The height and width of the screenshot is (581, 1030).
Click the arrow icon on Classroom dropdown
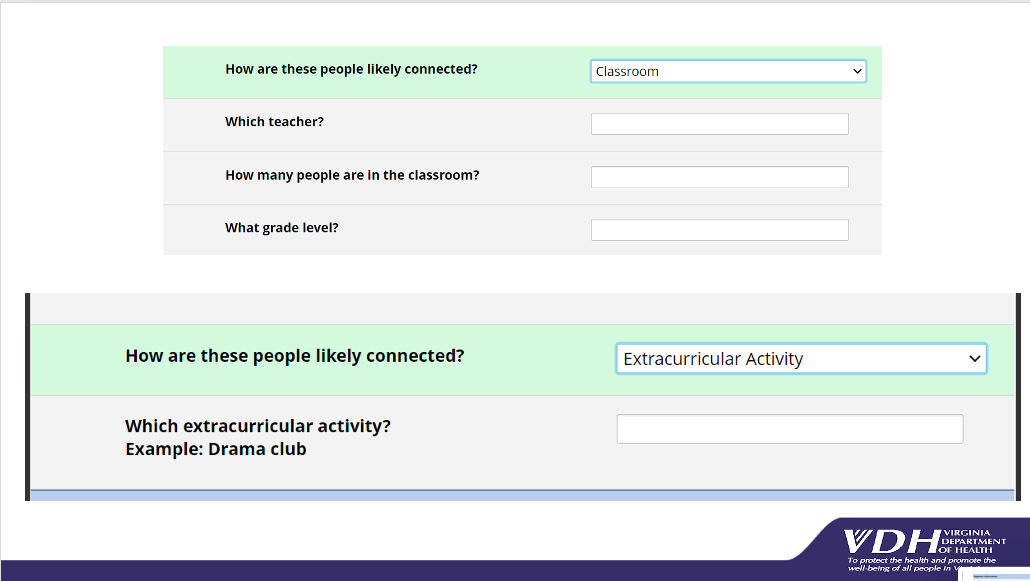pyautogui.click(x=857, y=71)
